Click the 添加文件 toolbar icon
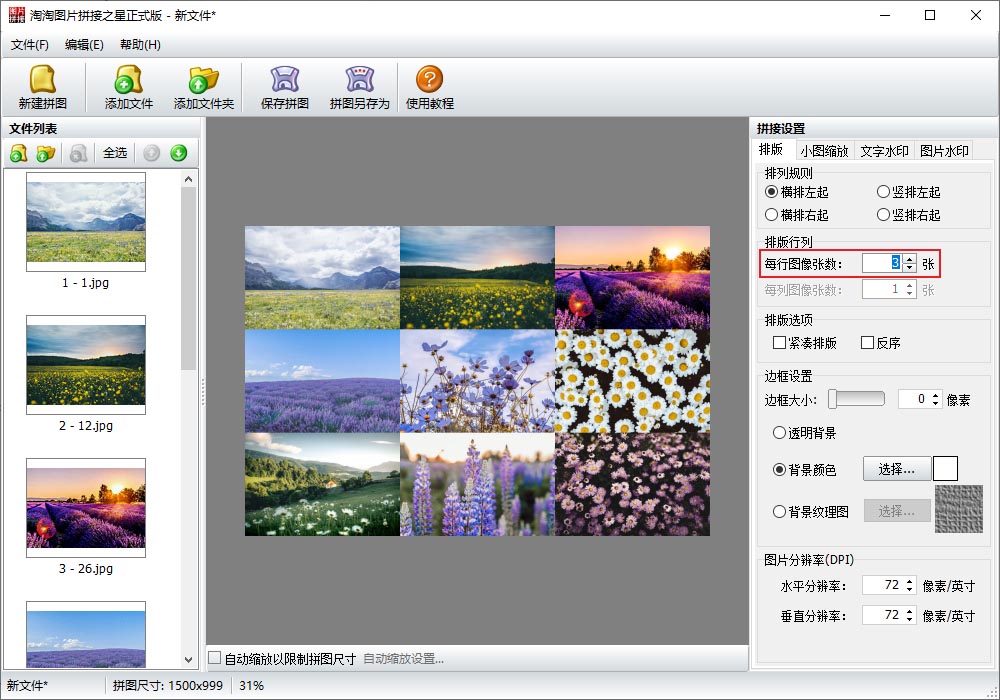 tap(128, 80)
